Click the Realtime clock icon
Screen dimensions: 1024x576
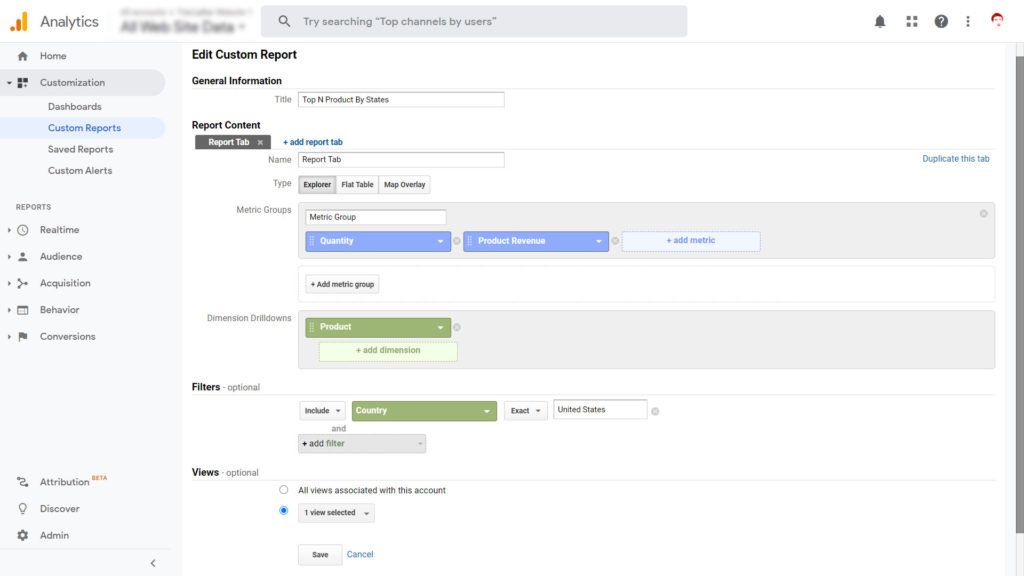click(x=23, y=230)
